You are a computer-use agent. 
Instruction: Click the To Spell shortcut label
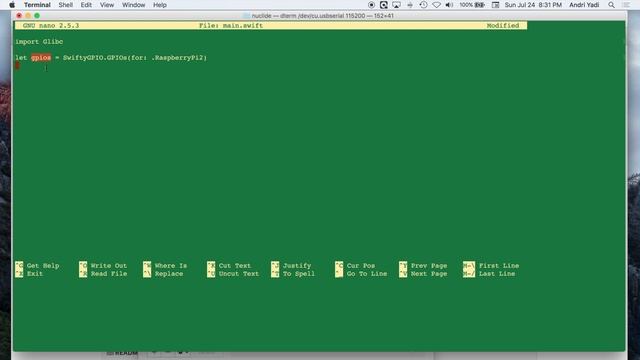pyautogui.click(x=299, y=273)
